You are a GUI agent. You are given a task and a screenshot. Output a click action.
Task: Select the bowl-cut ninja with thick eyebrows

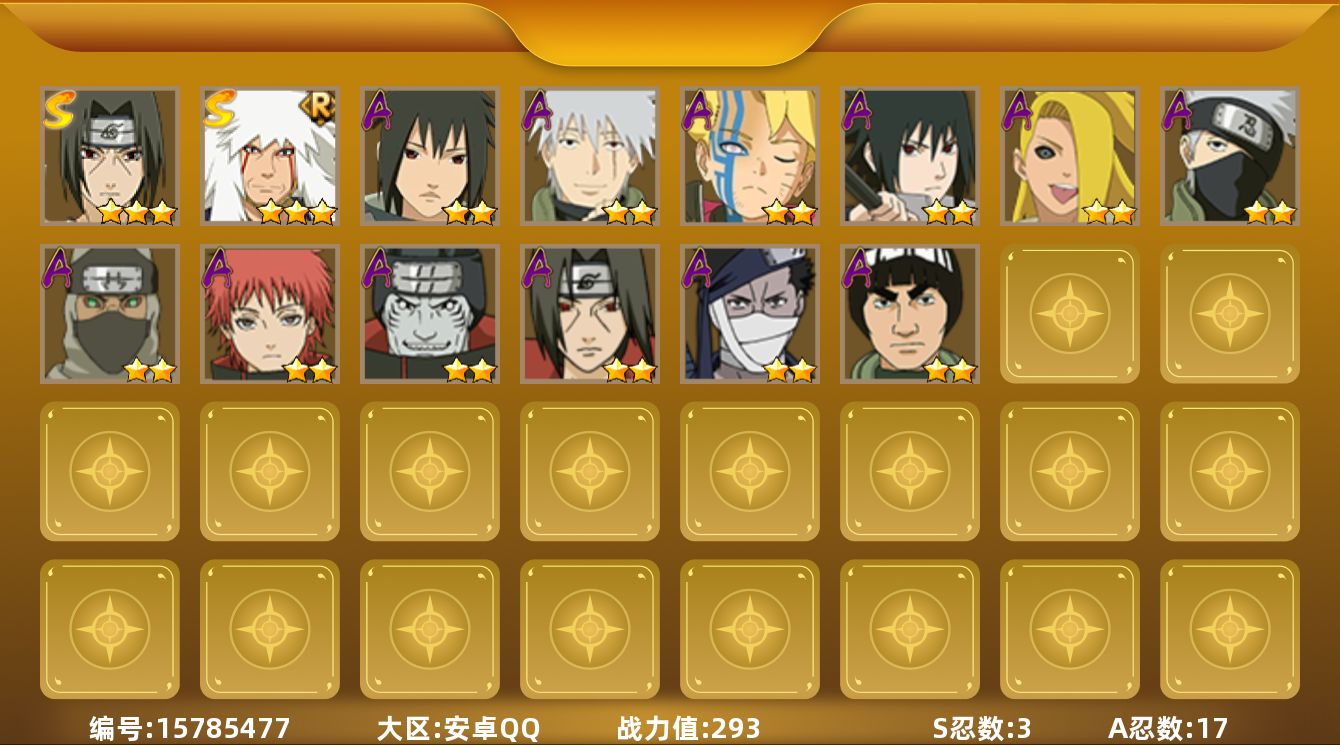910,314
